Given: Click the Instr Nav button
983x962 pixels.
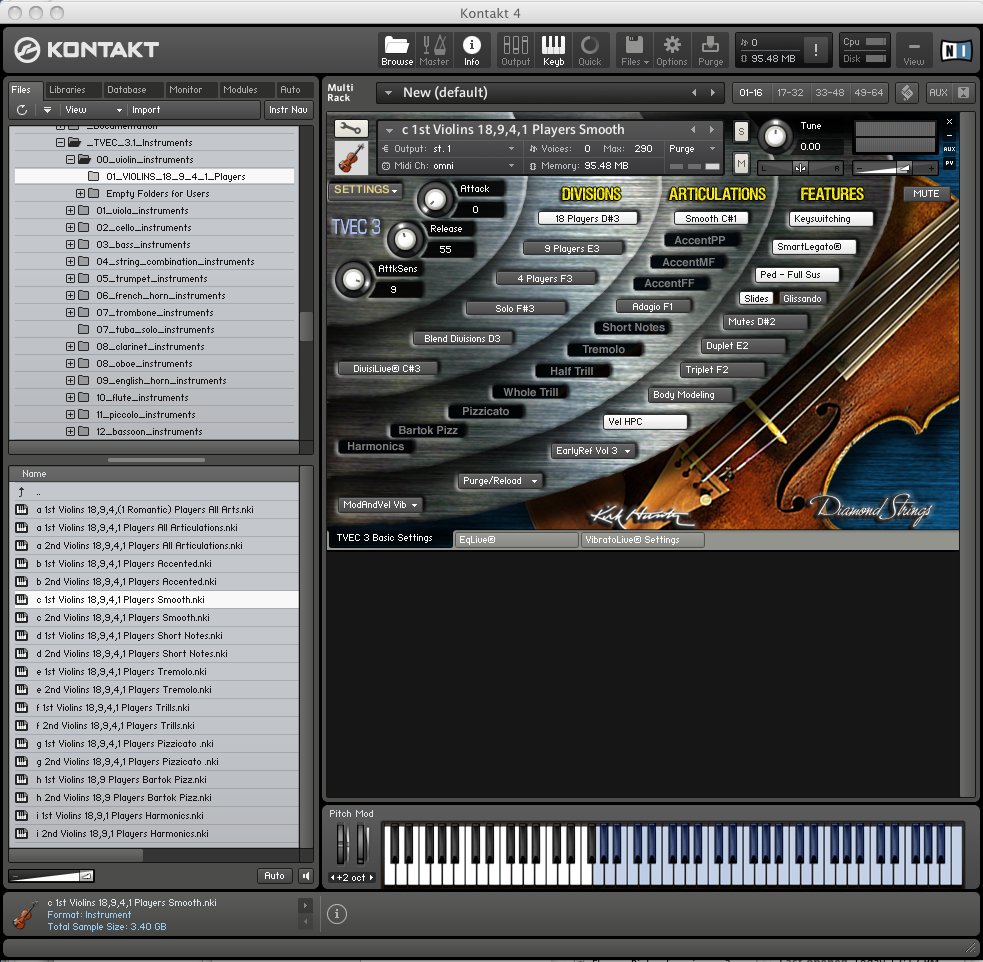Looking at the screenshot, I should [x=288, y=110].
